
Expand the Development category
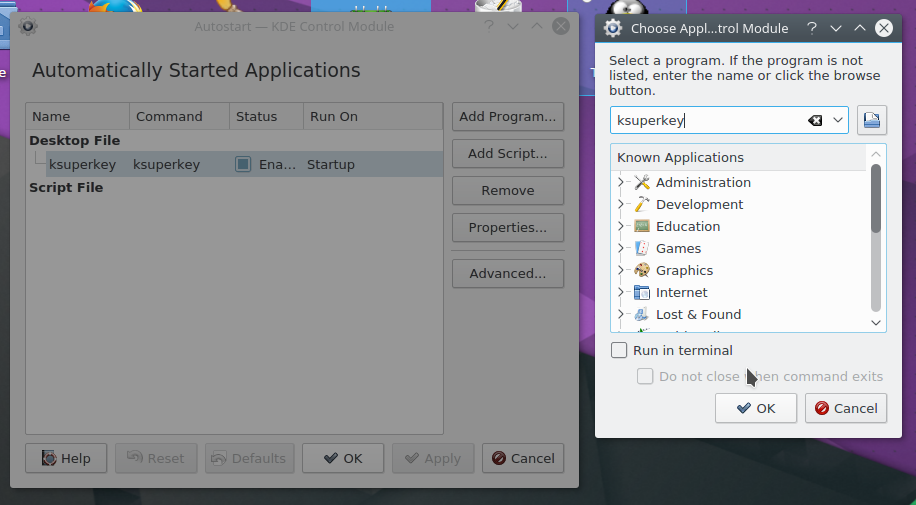[620, 205]
